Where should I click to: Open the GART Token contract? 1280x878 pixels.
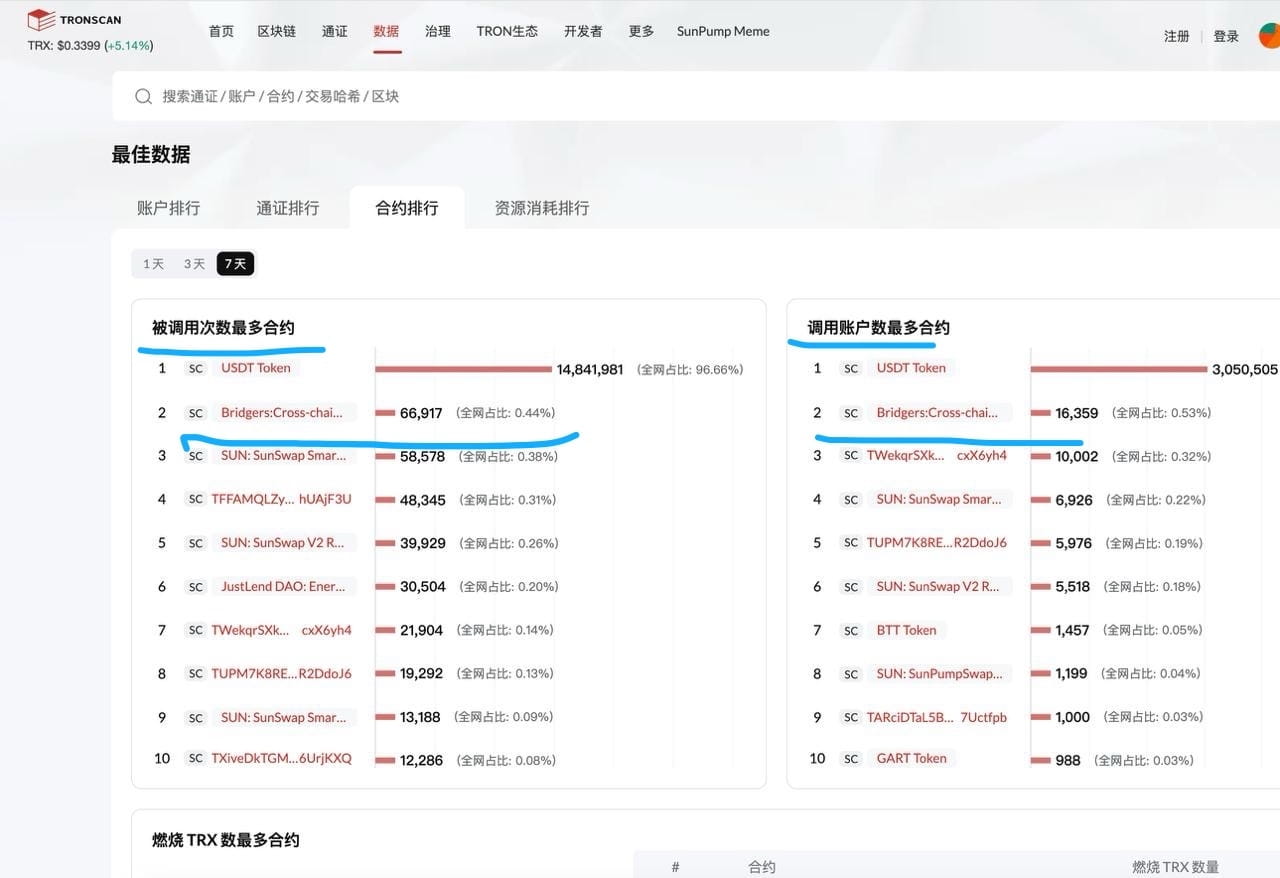pos(911,759)
